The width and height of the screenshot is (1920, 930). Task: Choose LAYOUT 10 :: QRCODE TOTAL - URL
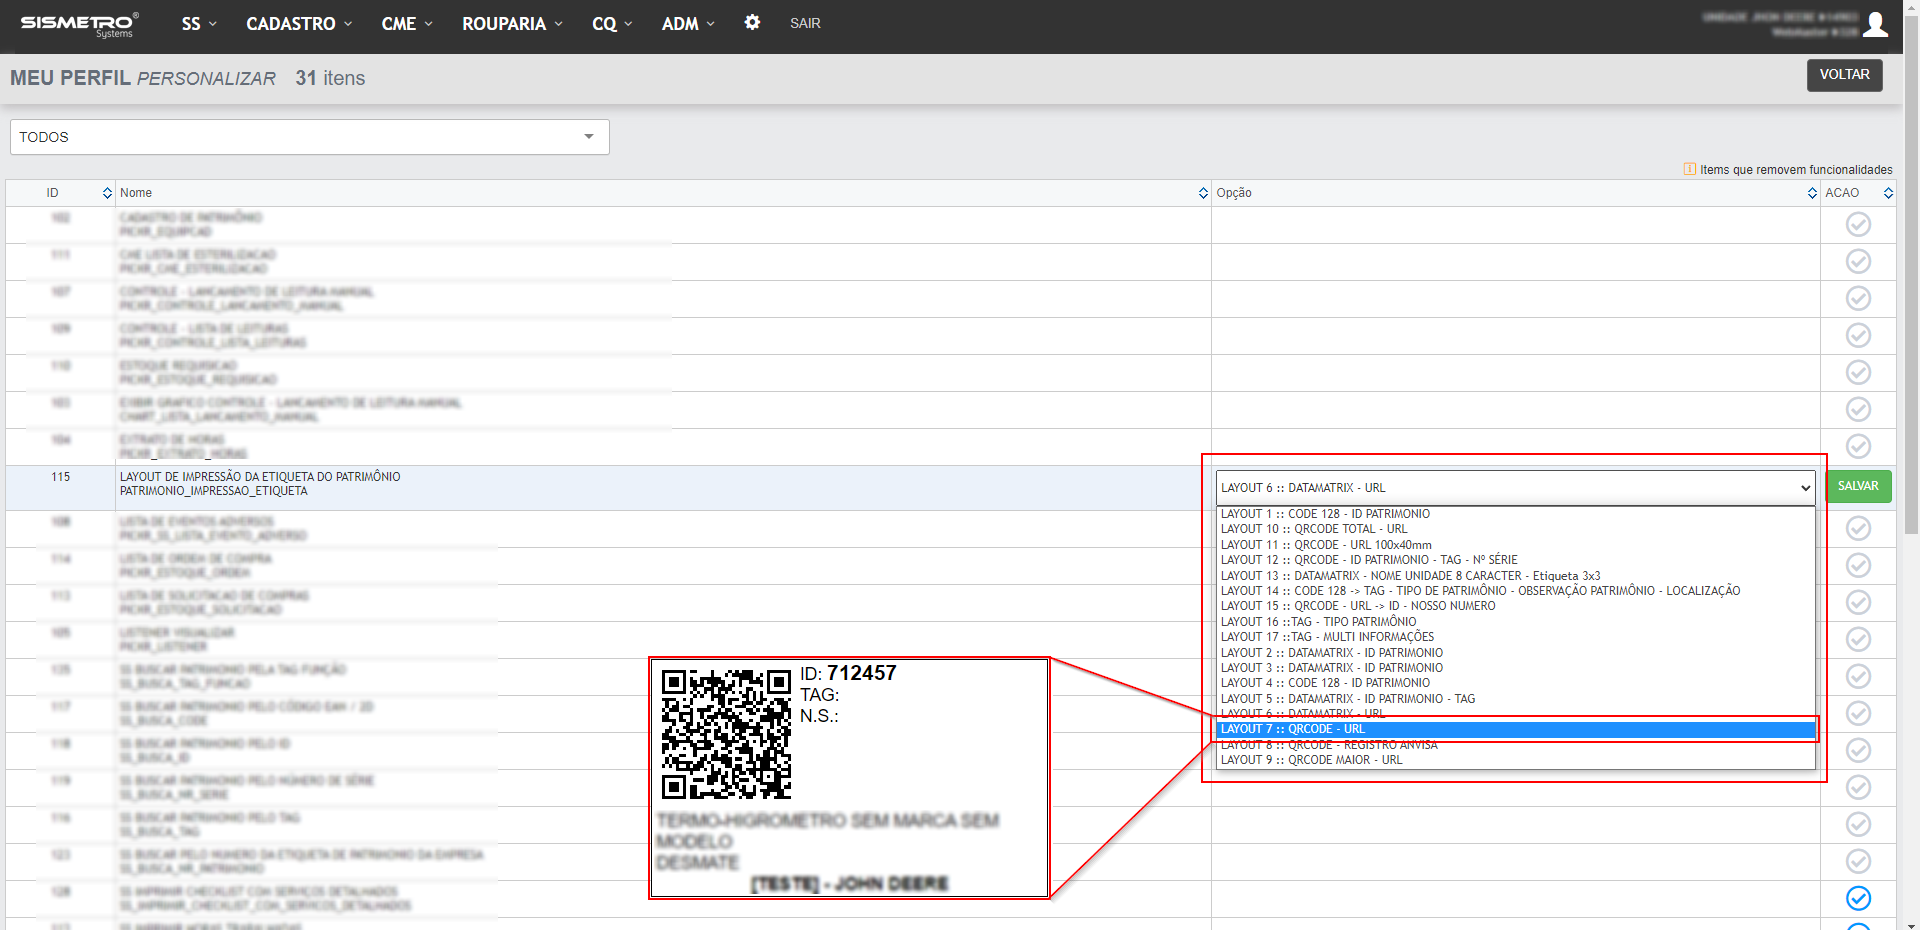1516,529
